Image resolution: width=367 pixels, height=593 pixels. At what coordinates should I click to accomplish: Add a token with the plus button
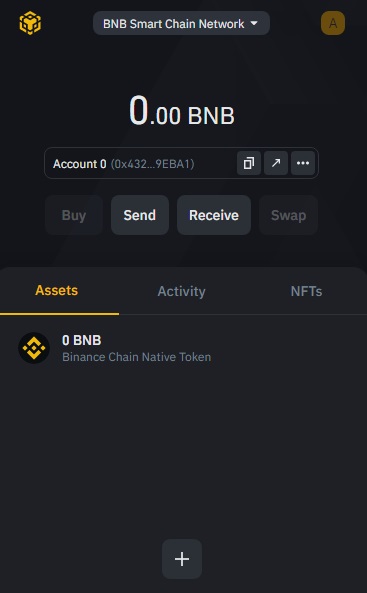182,559
